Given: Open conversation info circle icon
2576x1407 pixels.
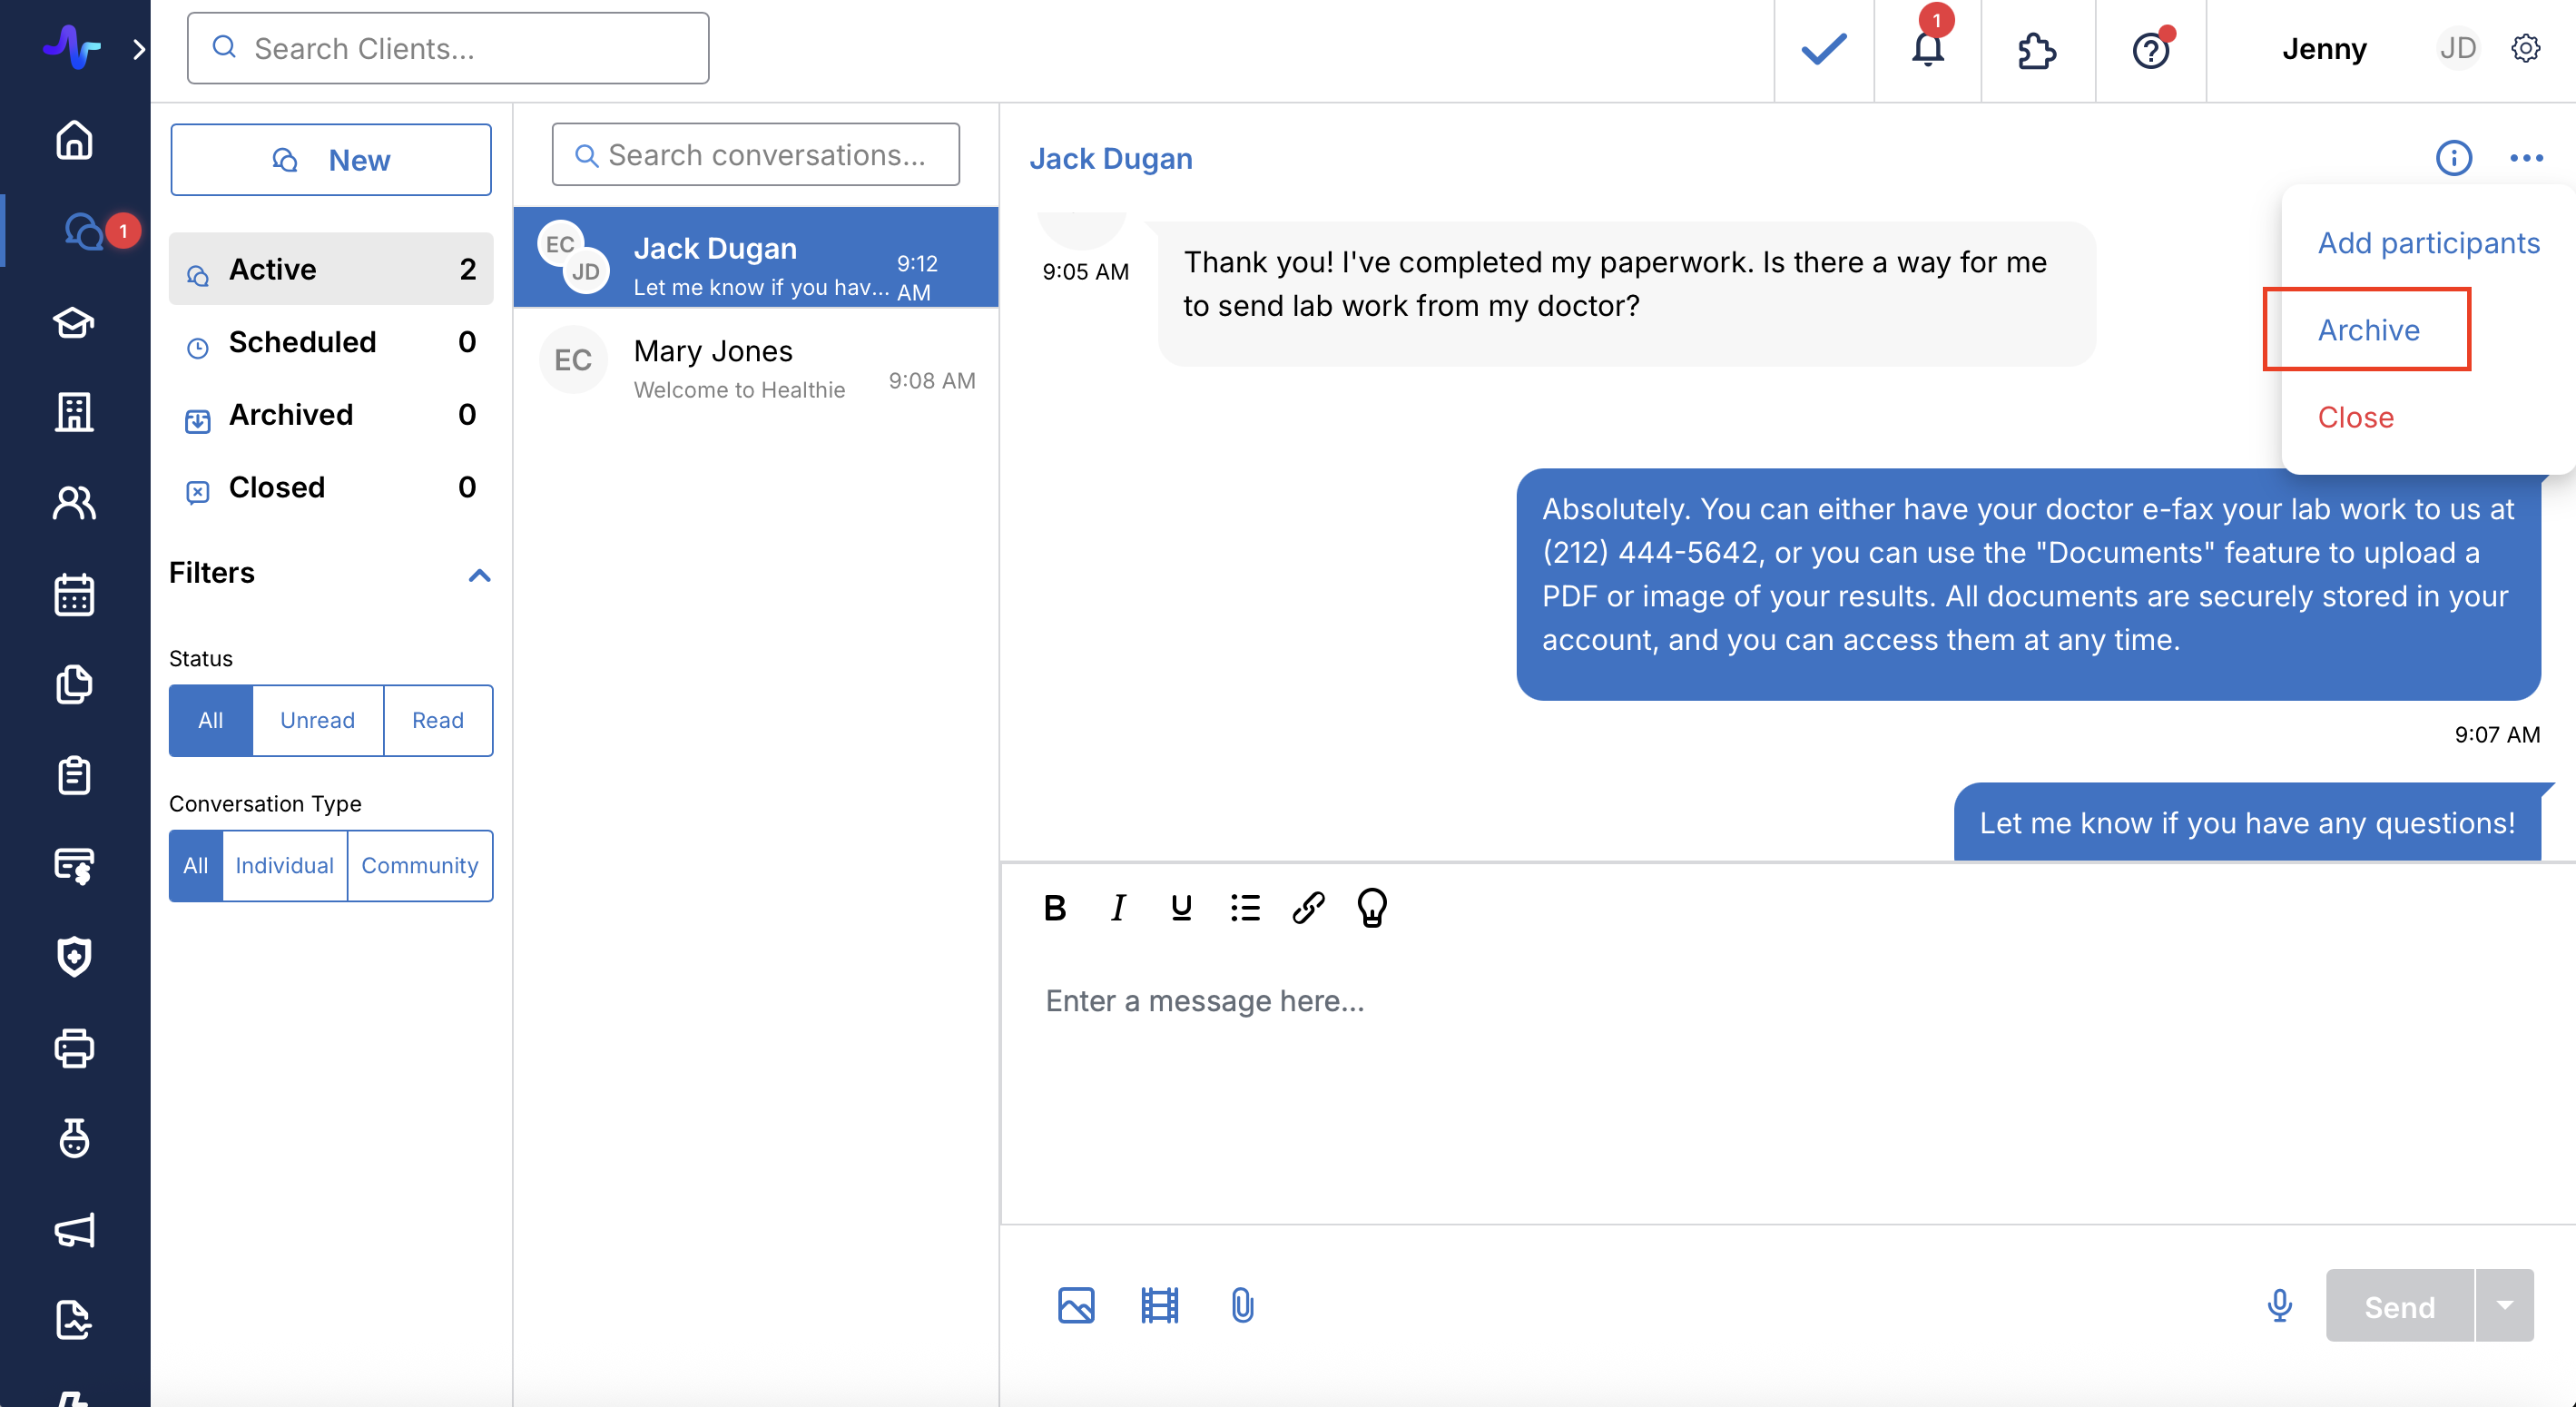Looking at the screenshot, I should (2453, 158).
